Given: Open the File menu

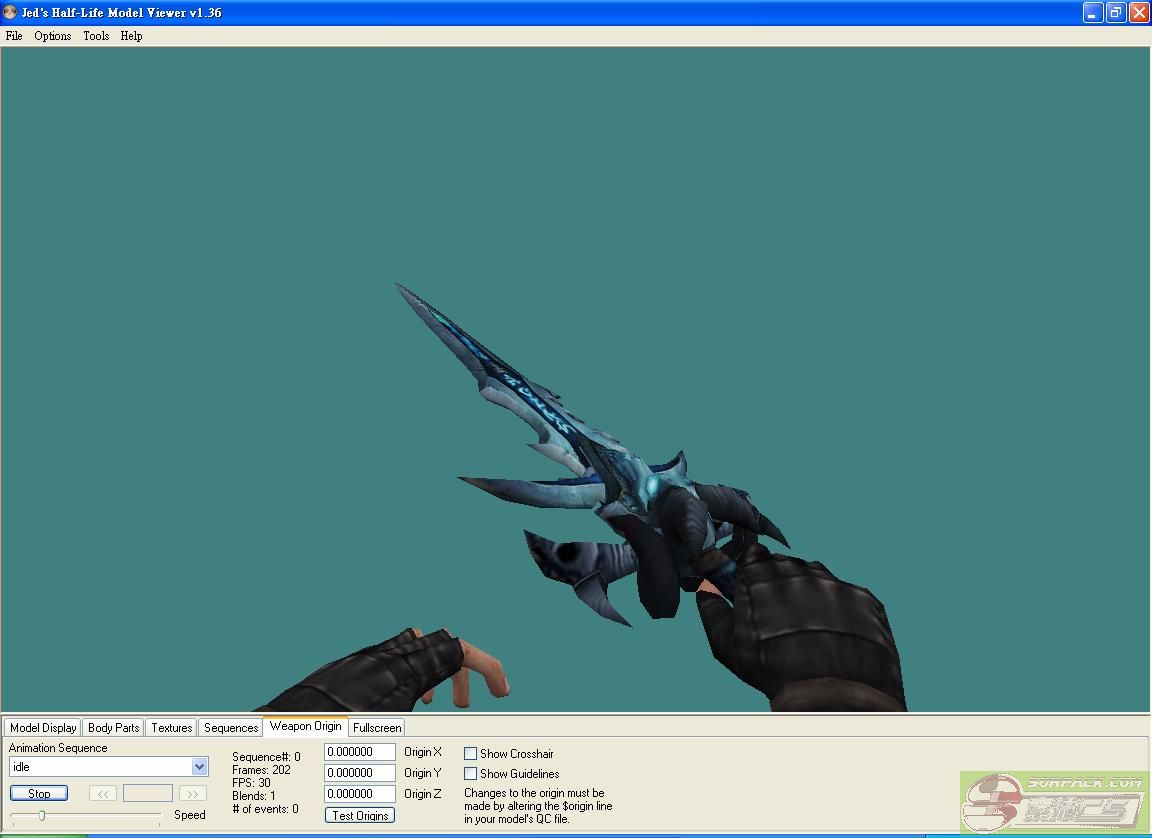Looking at the screenshot, I should (x=14, y=36).
